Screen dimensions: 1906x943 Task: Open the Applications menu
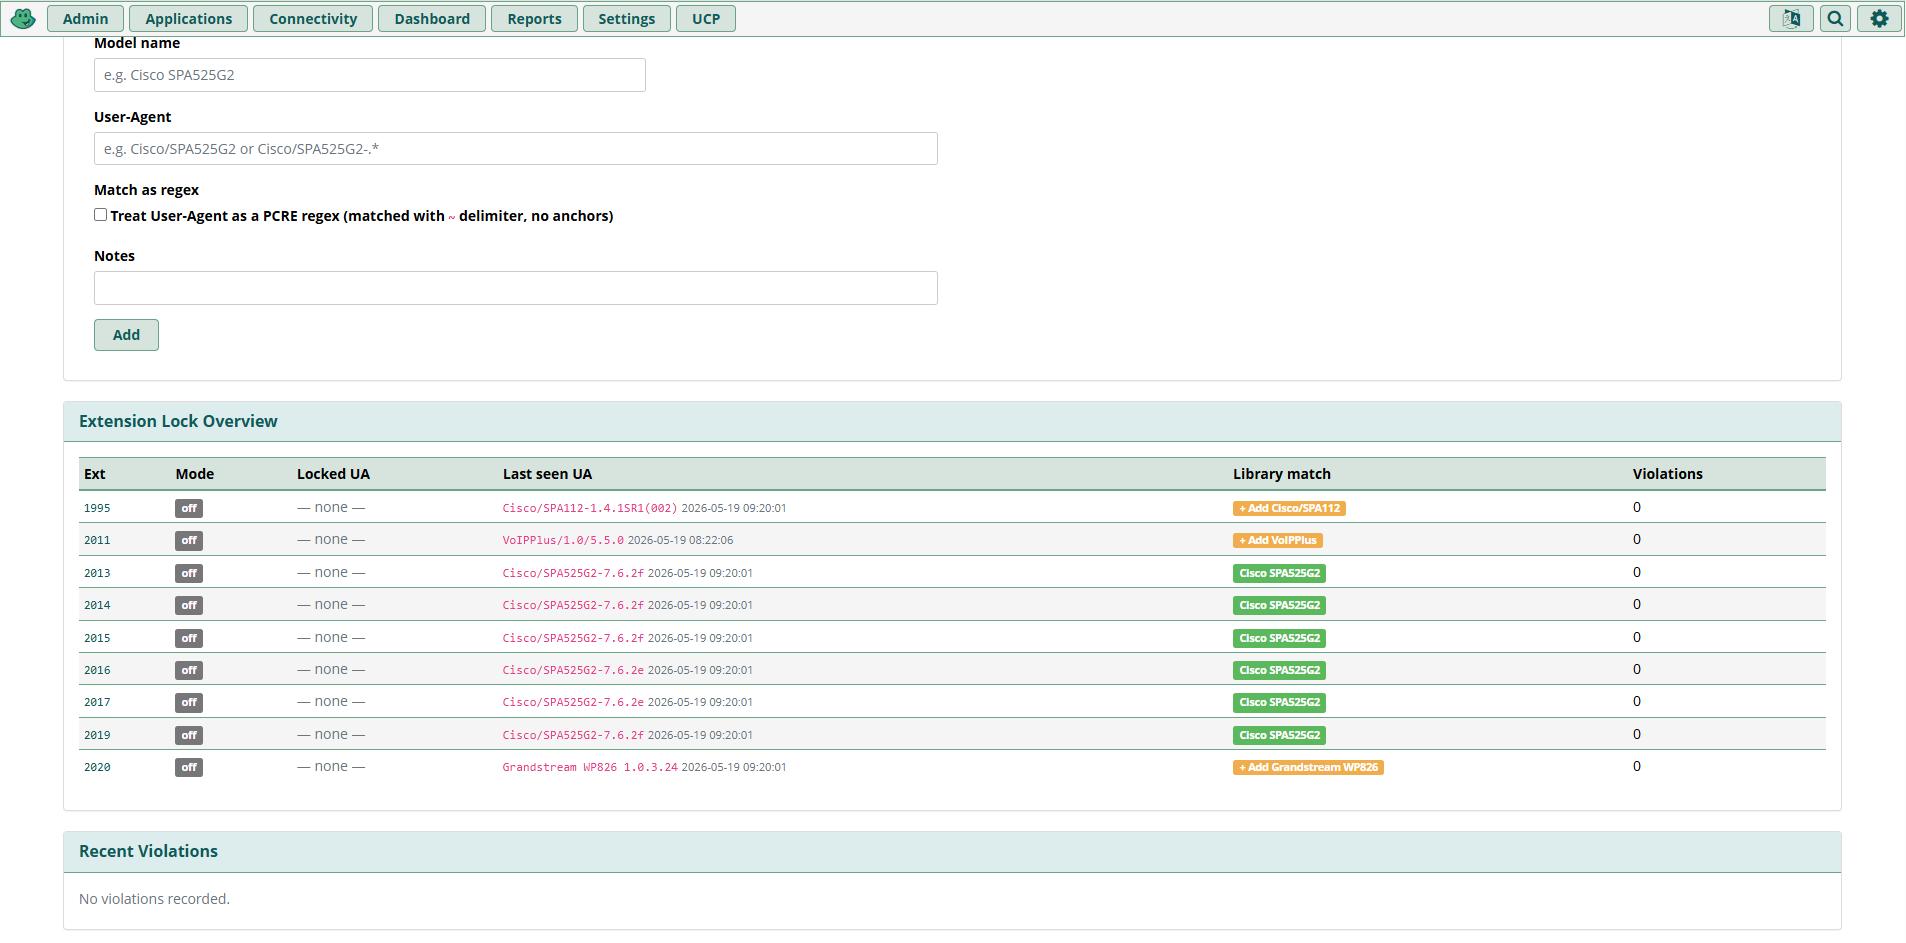188,18
